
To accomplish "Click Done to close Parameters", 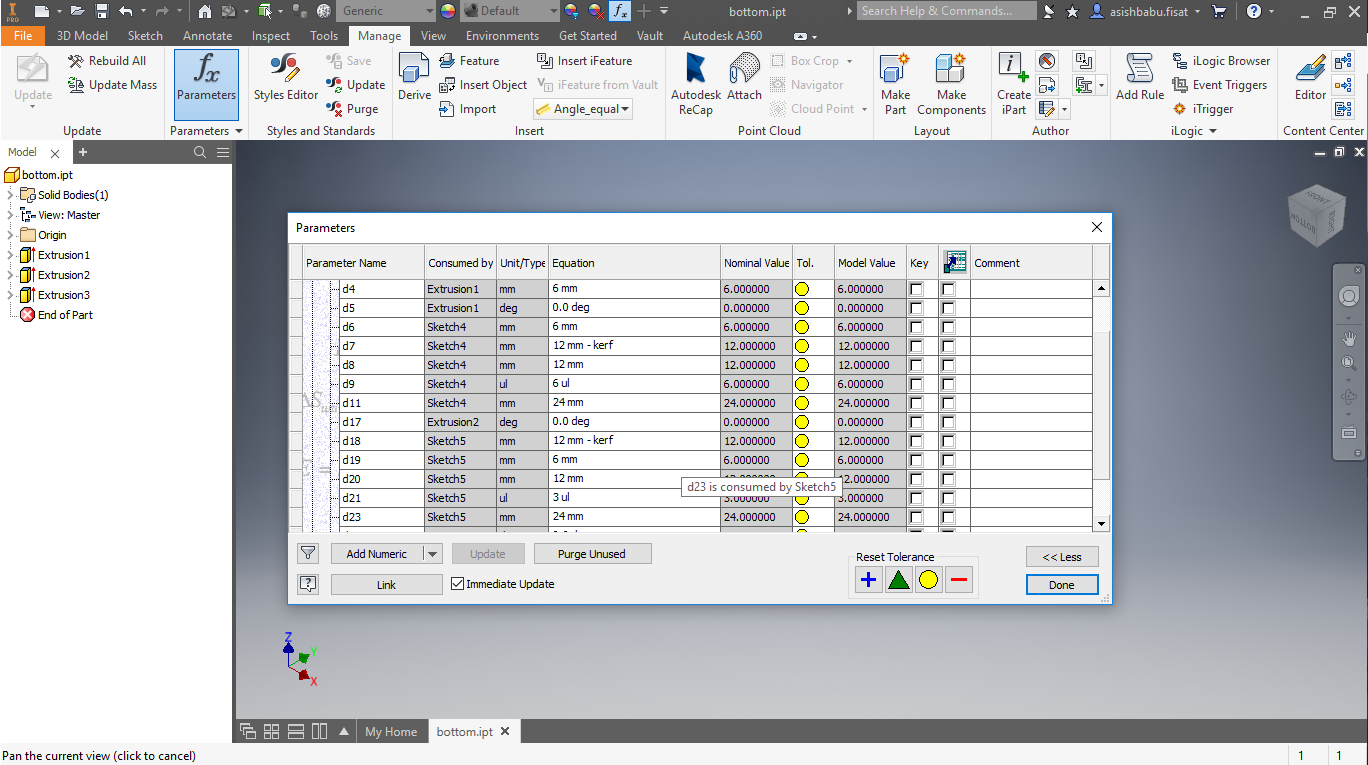I will pyautogui.click(x=1062, y=585).
